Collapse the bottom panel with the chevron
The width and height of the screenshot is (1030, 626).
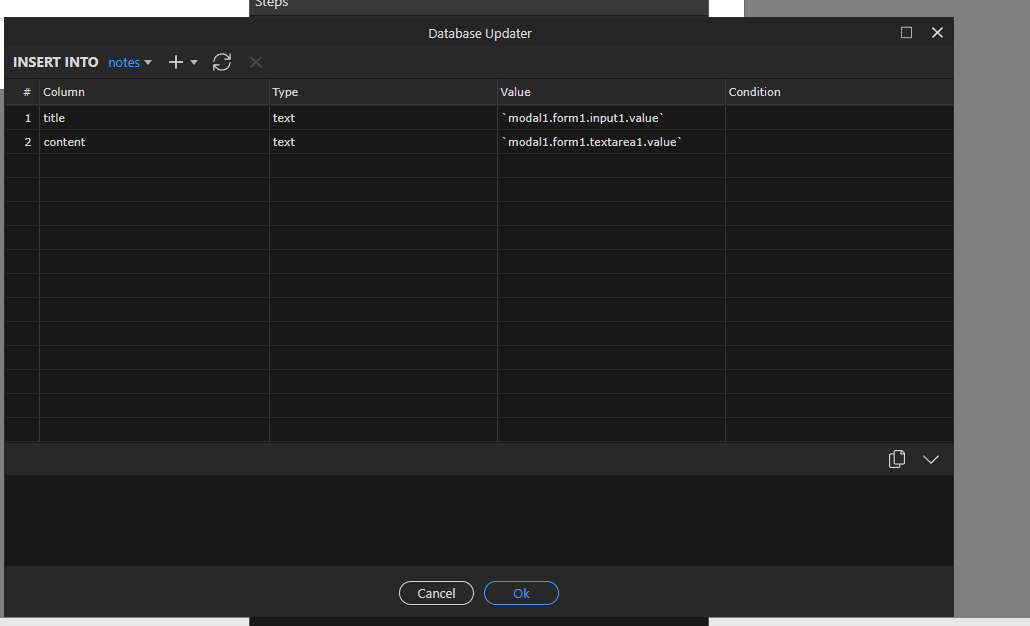[931, 459]
